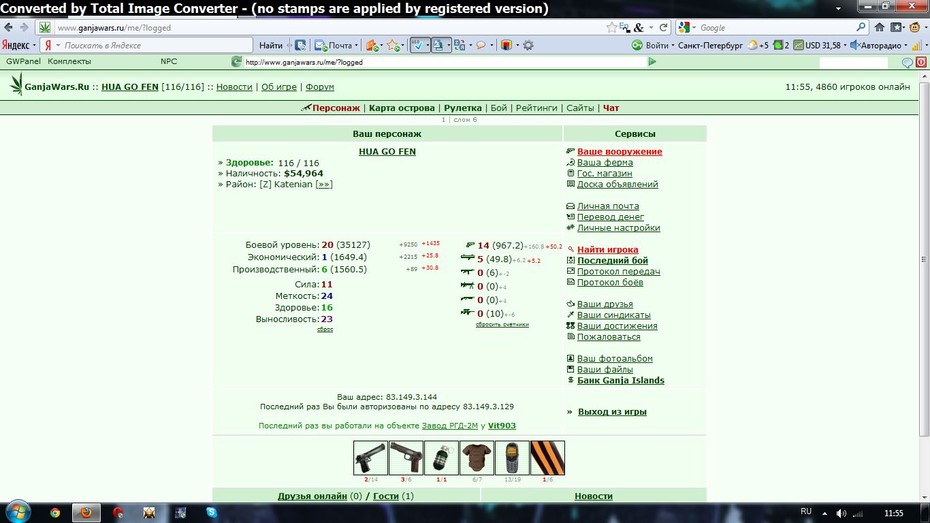
Task: Click Войти in Yandex toolbar
Action: click(x=651, y=45)
